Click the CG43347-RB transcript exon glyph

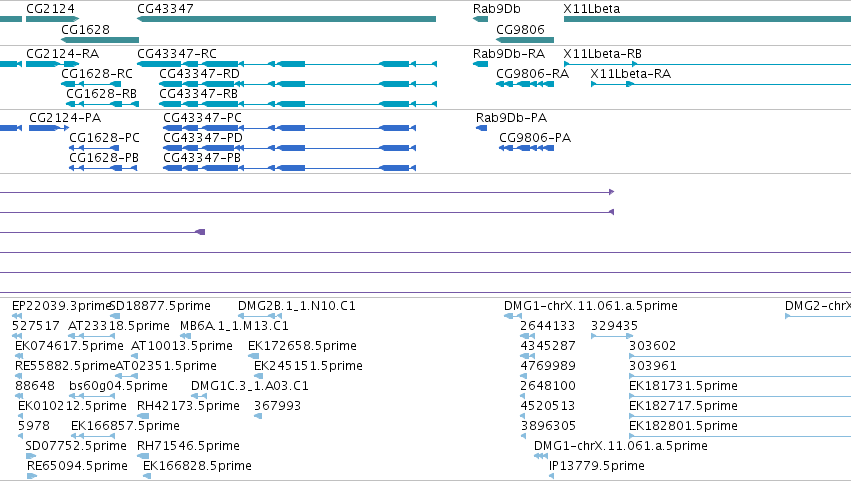click(x=297, y=104)
